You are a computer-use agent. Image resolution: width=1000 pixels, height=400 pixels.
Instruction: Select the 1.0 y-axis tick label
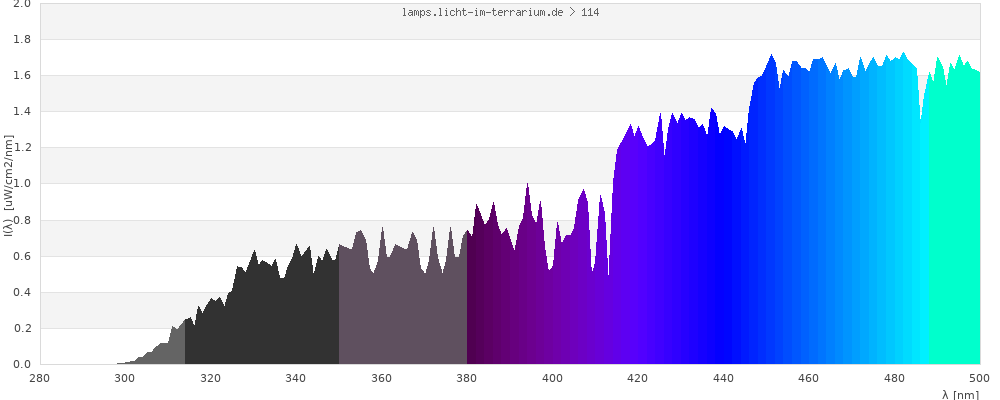[x=21, y=184]
